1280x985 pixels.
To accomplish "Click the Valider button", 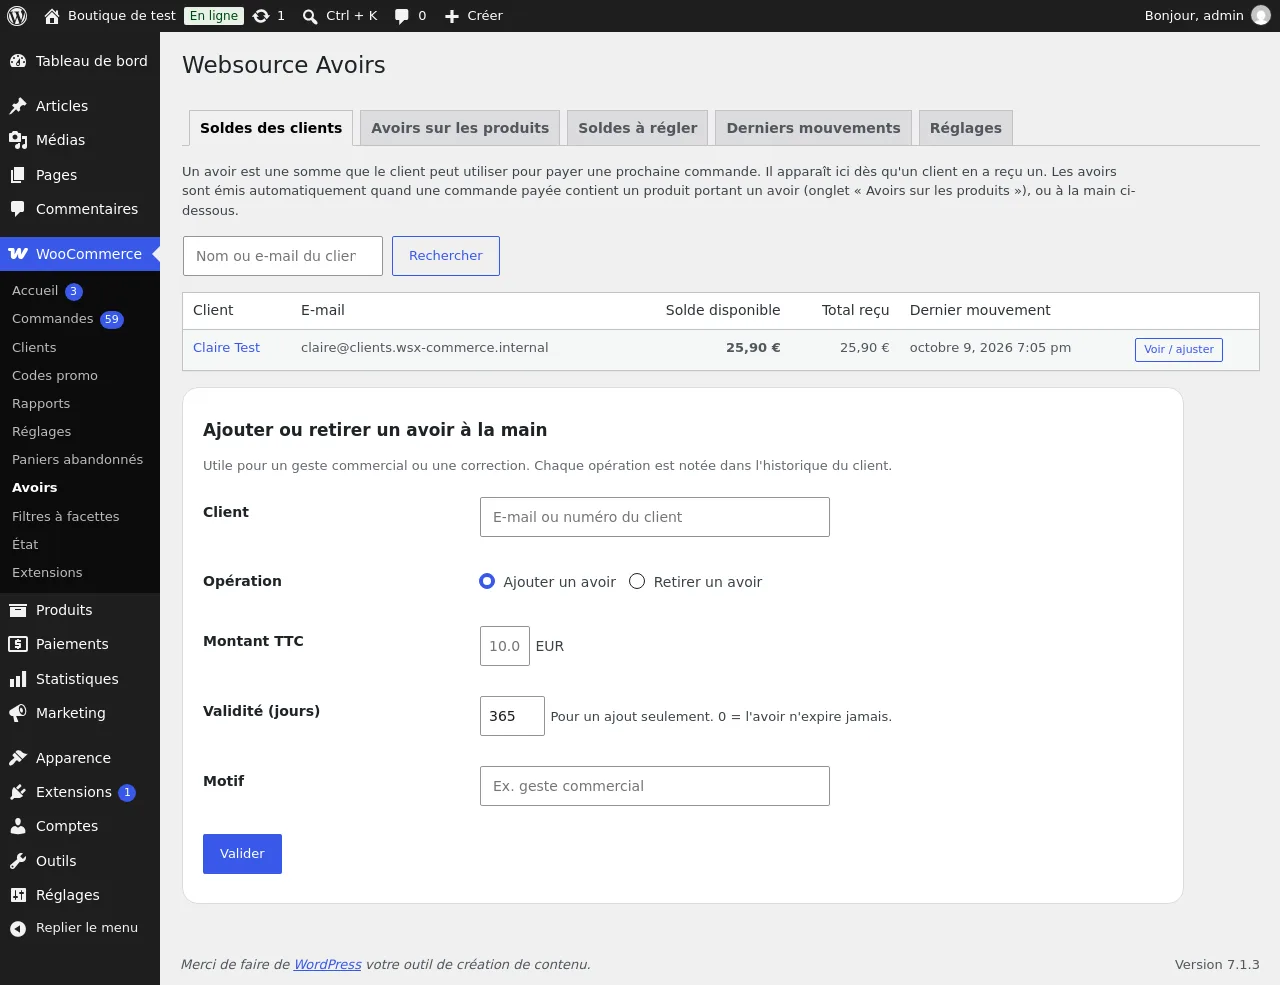I will (x=242, y=854).
